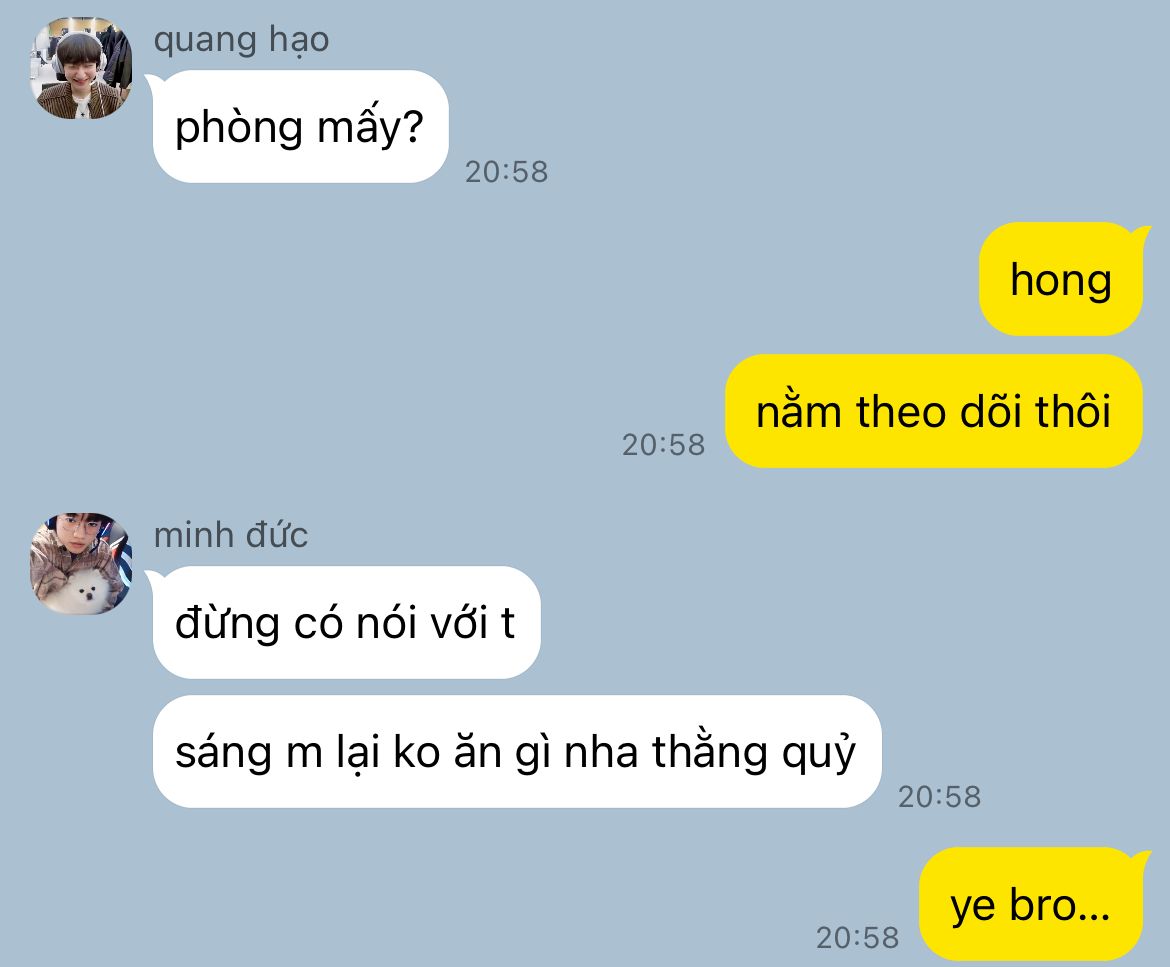Click the timestamp beside the "thằng quỷ" message

click(x=939, y=797)
